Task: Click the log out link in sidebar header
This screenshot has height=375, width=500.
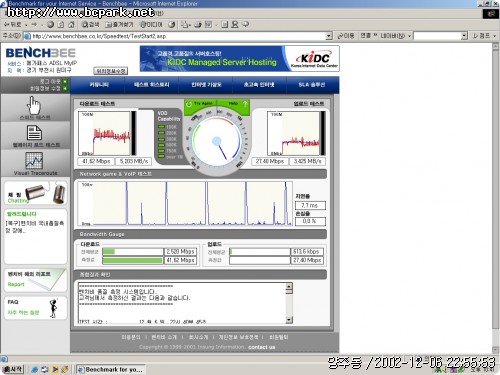Action: coord(53,81)
